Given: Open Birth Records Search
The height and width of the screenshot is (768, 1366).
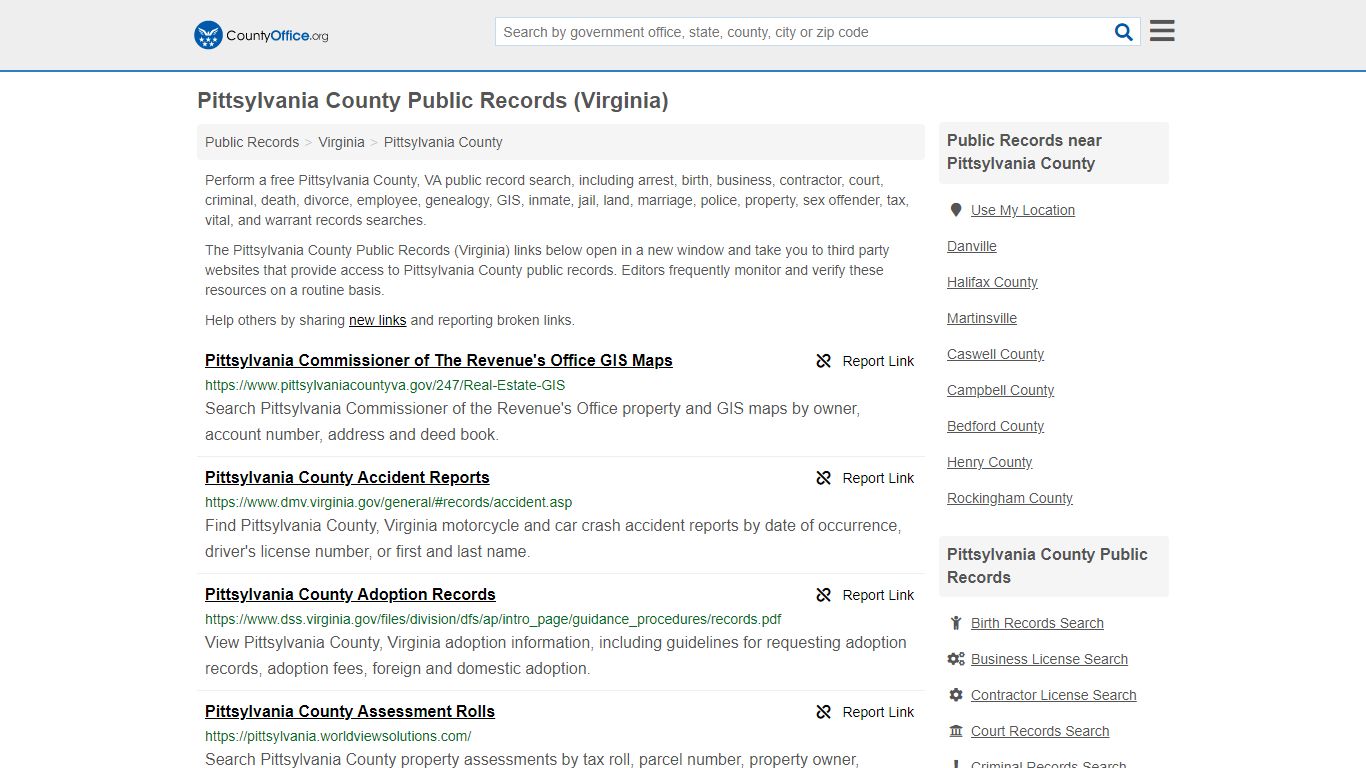Looking at the screenshot, I should point(1037,623).
